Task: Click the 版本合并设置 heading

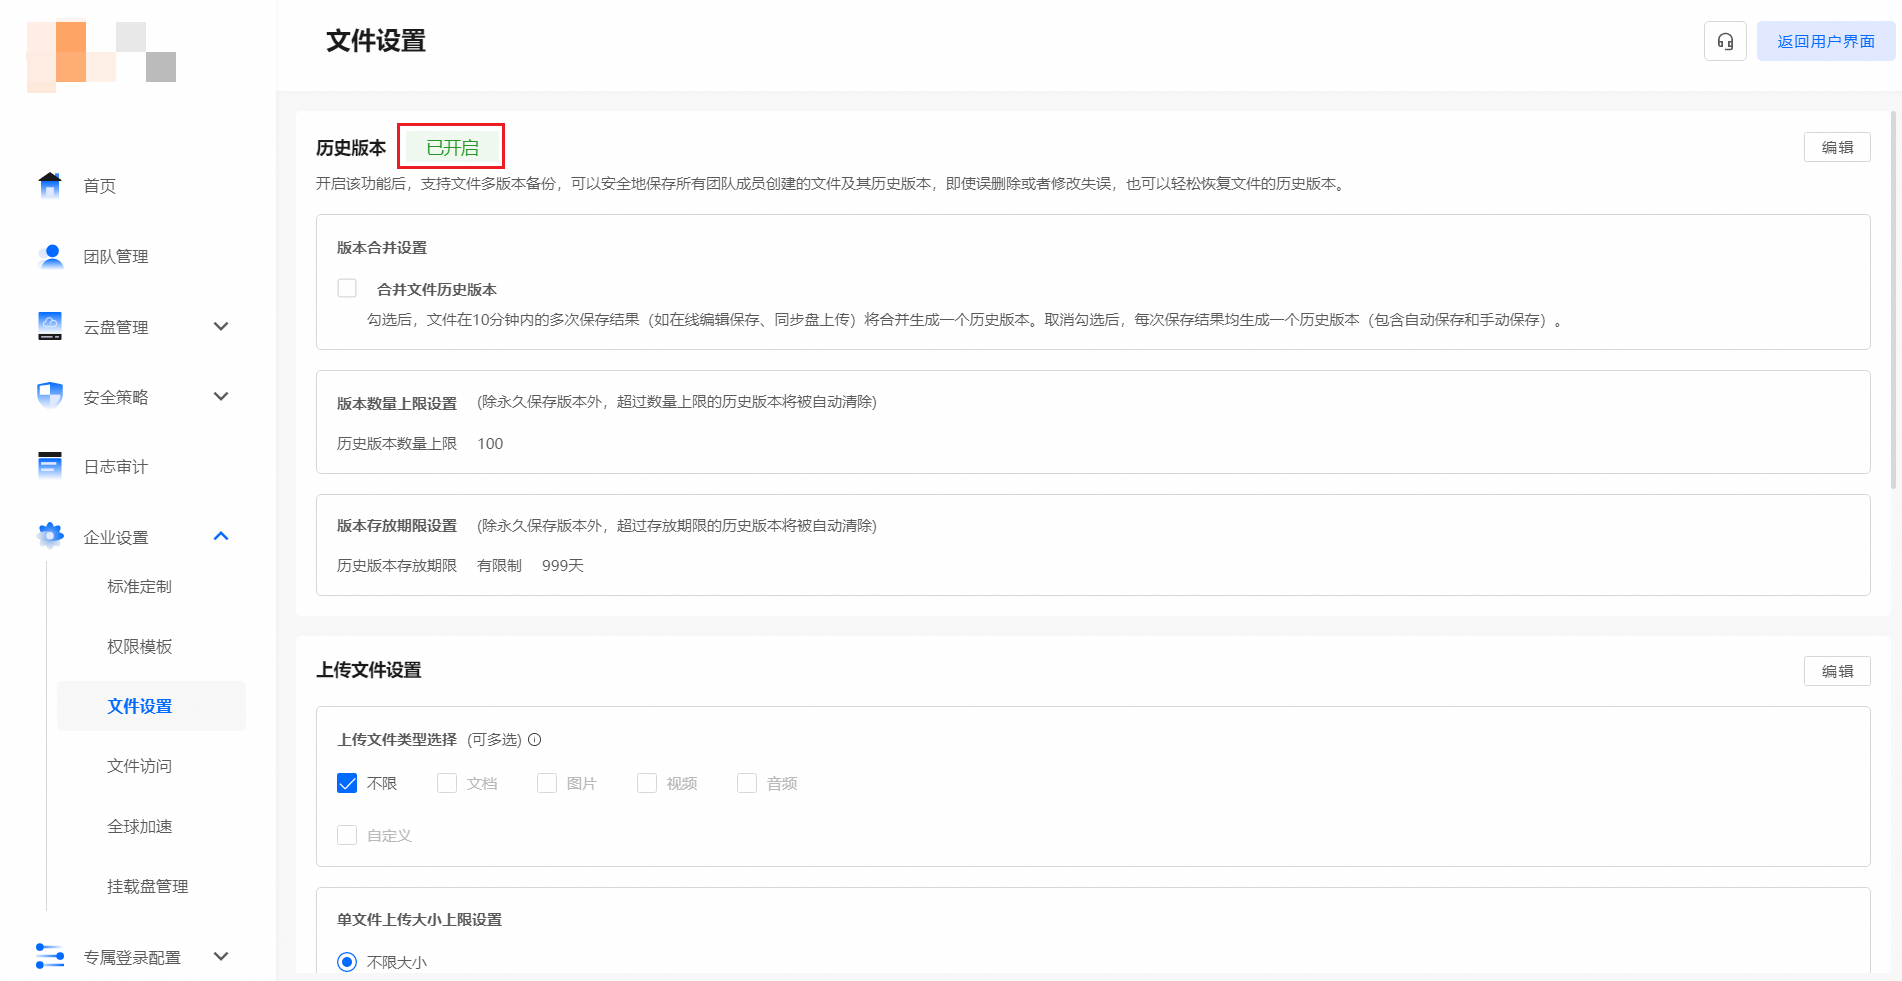Action: [382, 247]
